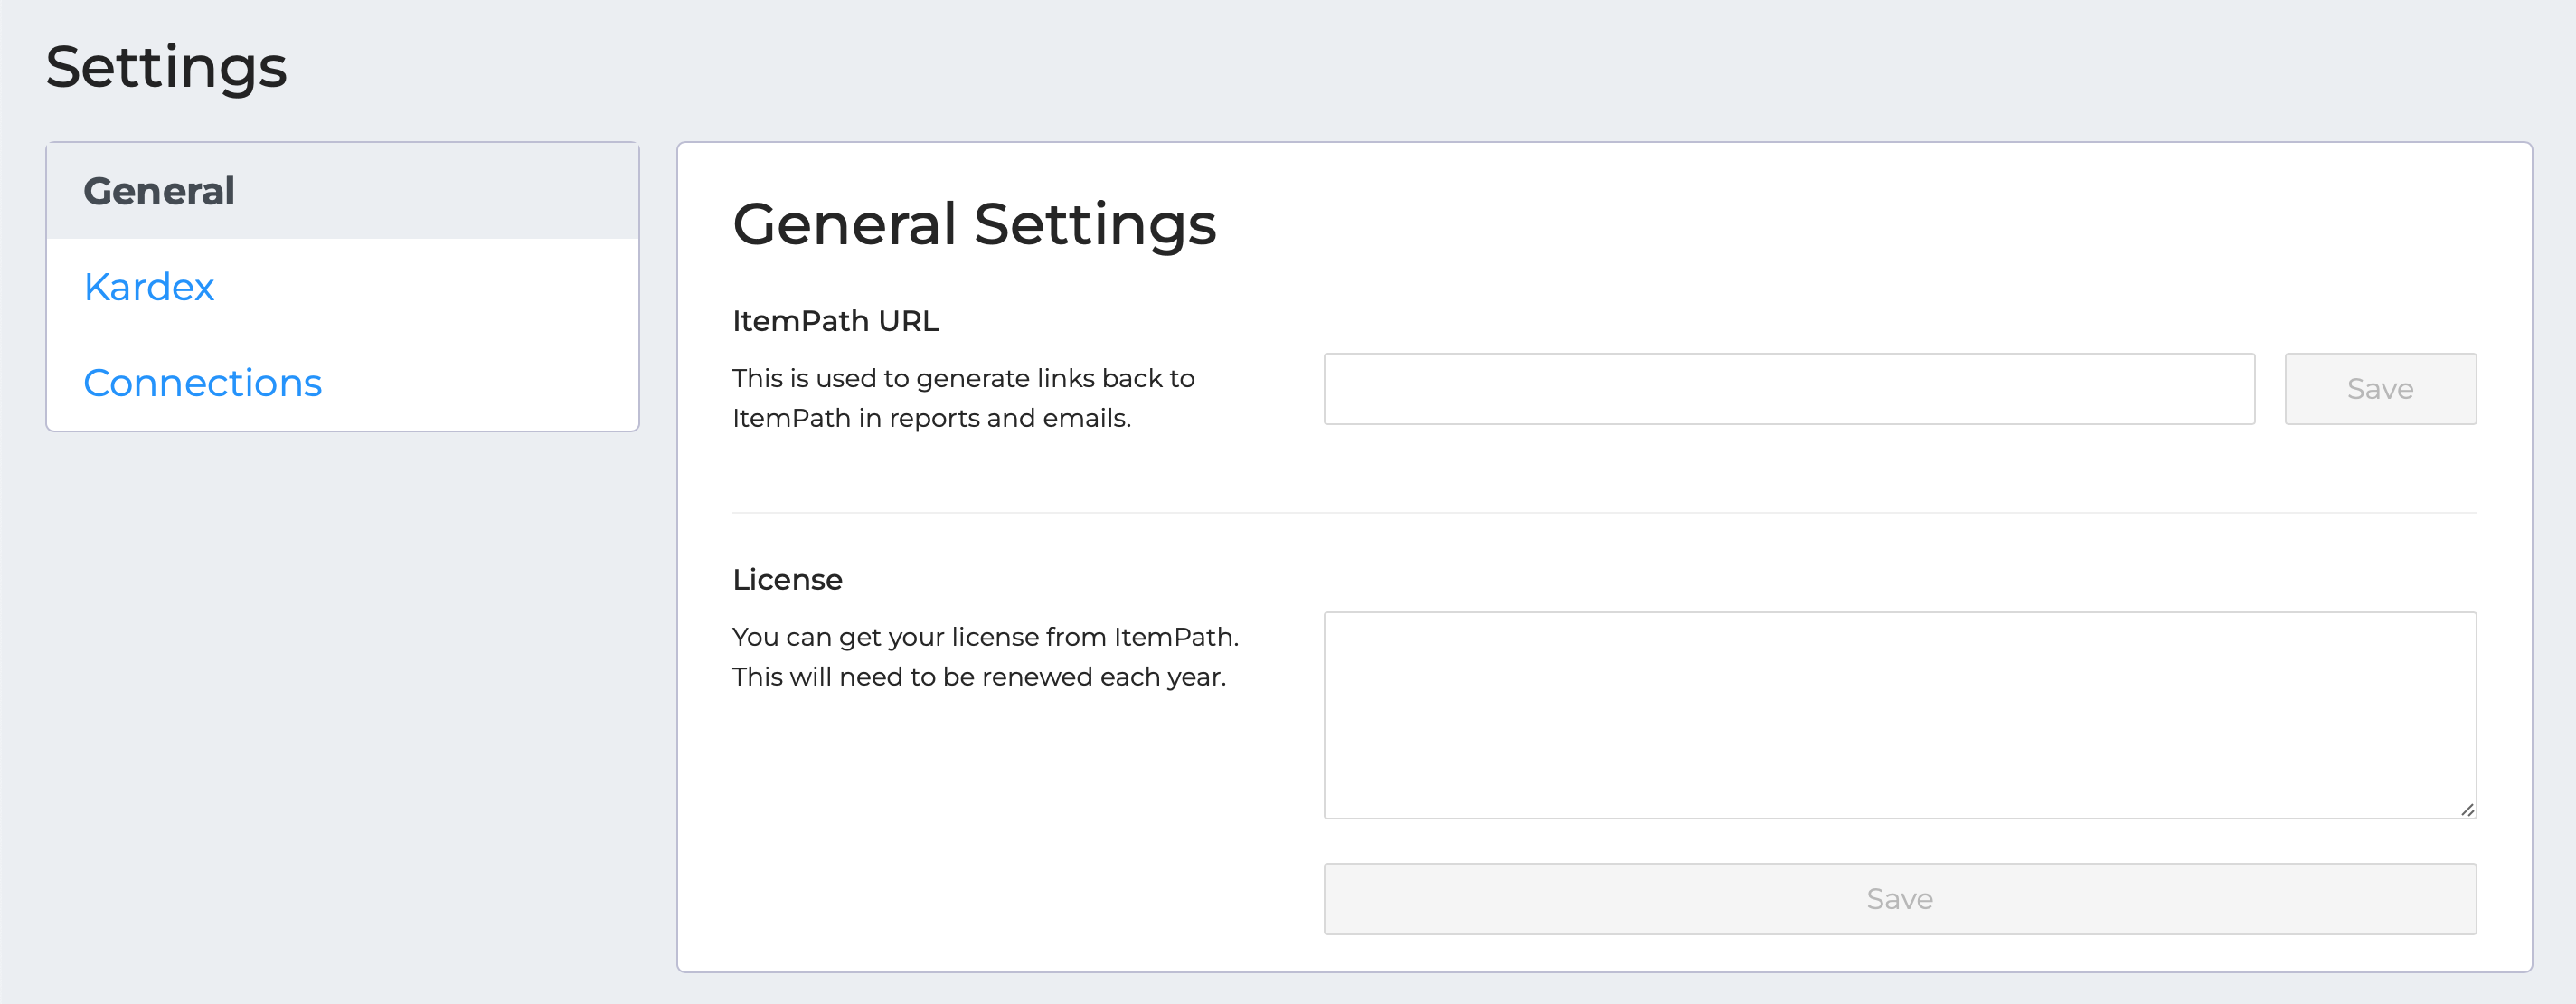The height and width of the screenshot is (1004, 2576).
Task: Click 'This is used to generate links' description
Action: [x=963, y=398]
